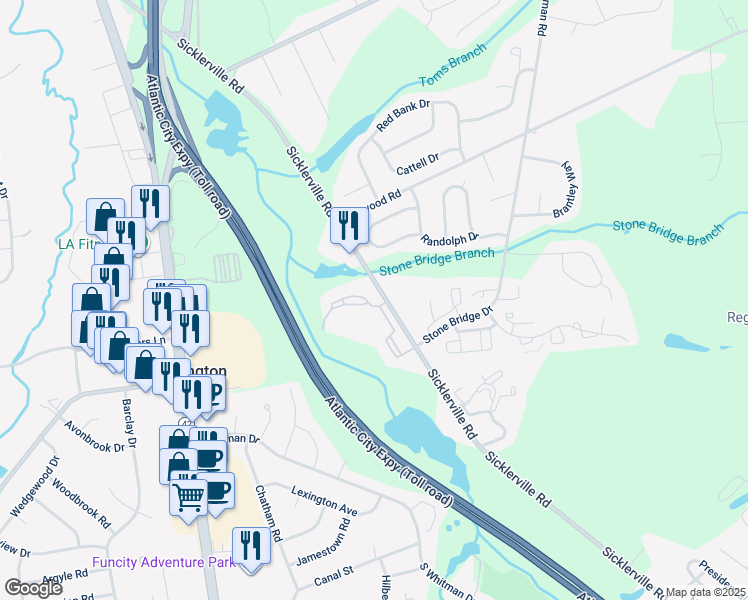Image resolution: width=748 pixels, height=600 pixels.
Task: Select the grocery cart store marker
Action: (x=188, y=499)
